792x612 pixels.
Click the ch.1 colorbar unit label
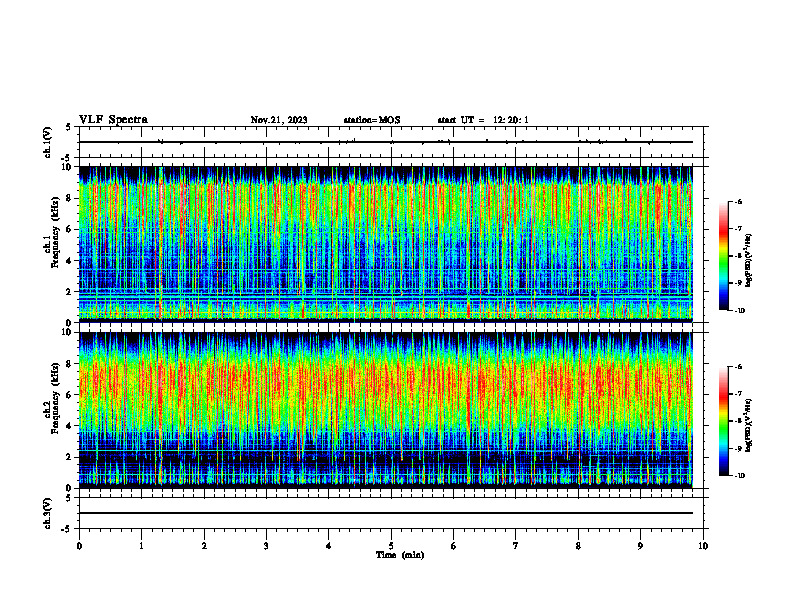pos(749,260)
